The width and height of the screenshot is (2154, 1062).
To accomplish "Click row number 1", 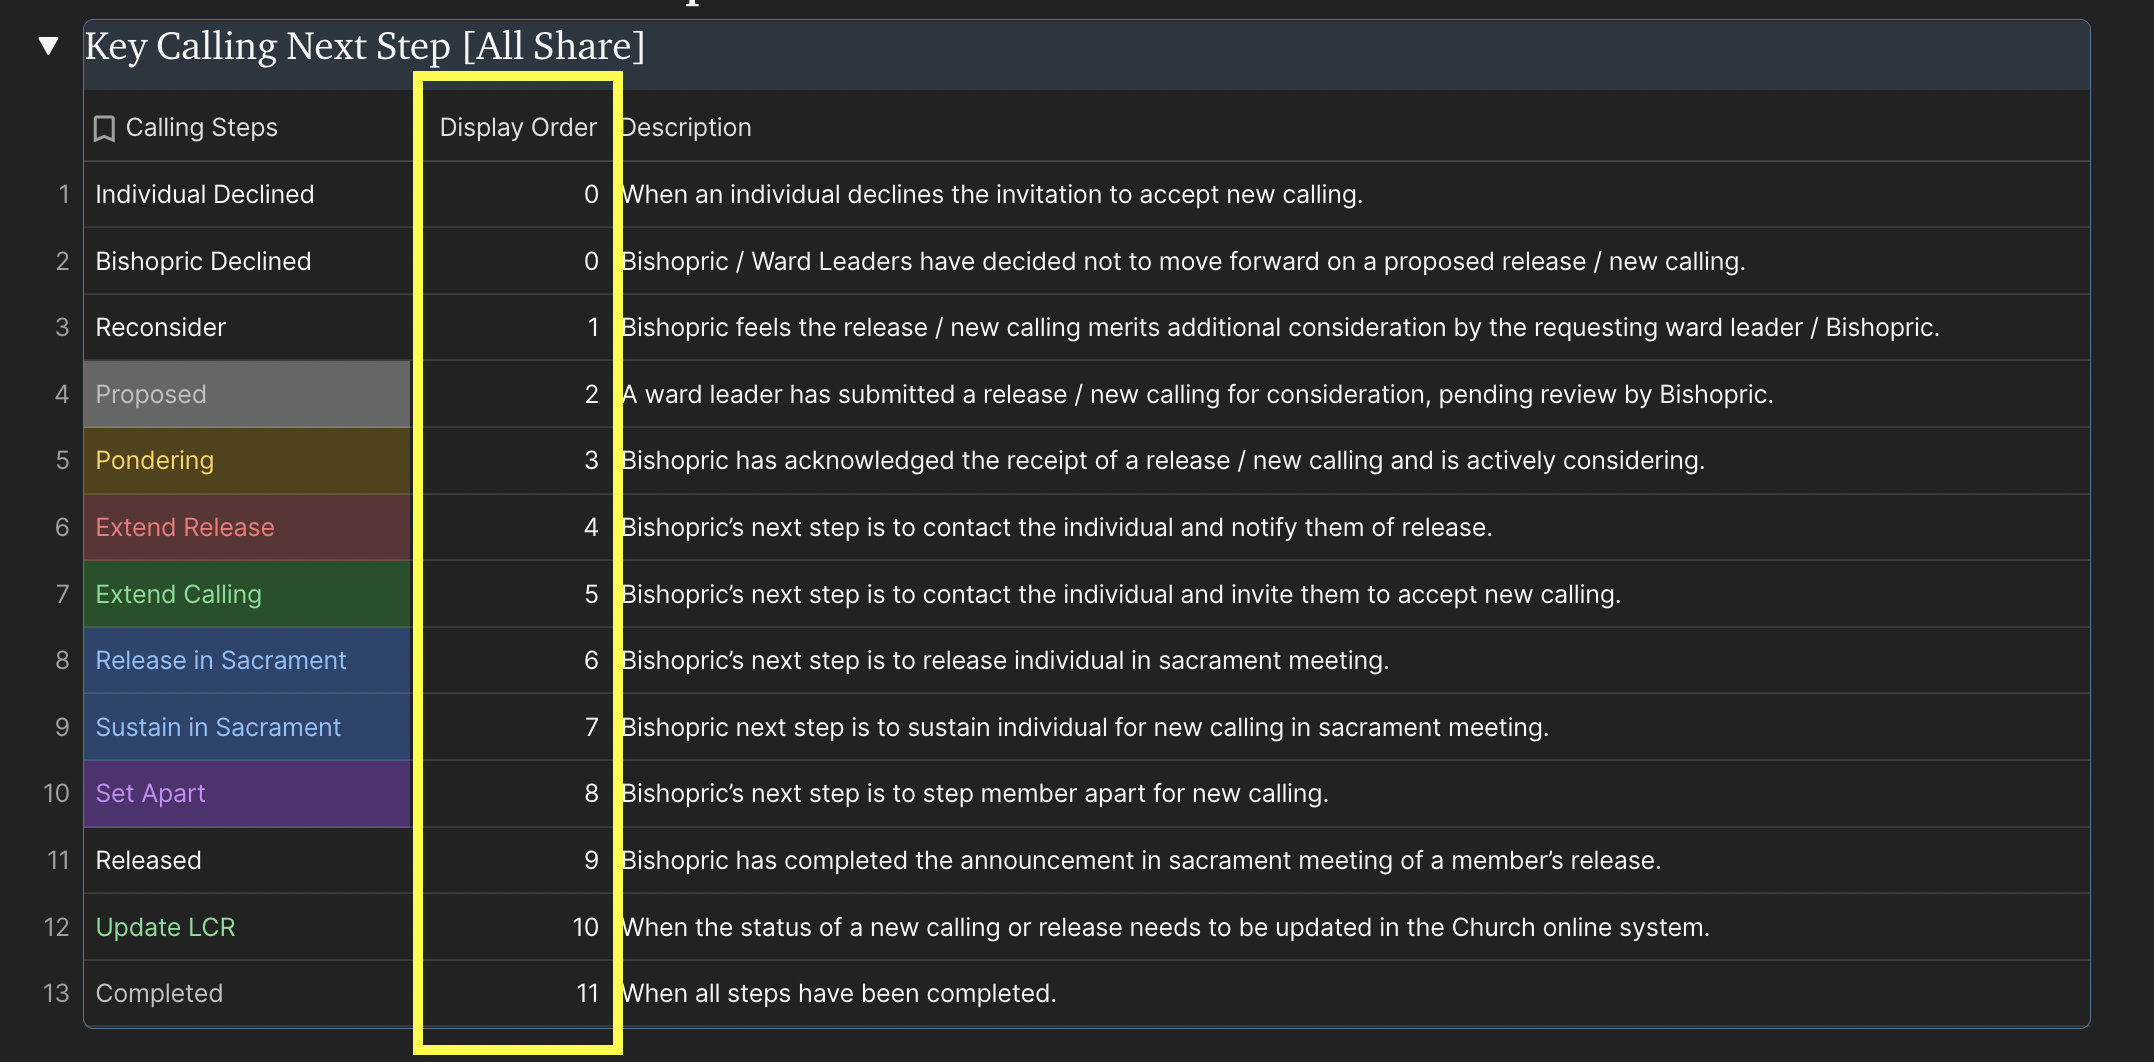I will click(x=64, y=194).
